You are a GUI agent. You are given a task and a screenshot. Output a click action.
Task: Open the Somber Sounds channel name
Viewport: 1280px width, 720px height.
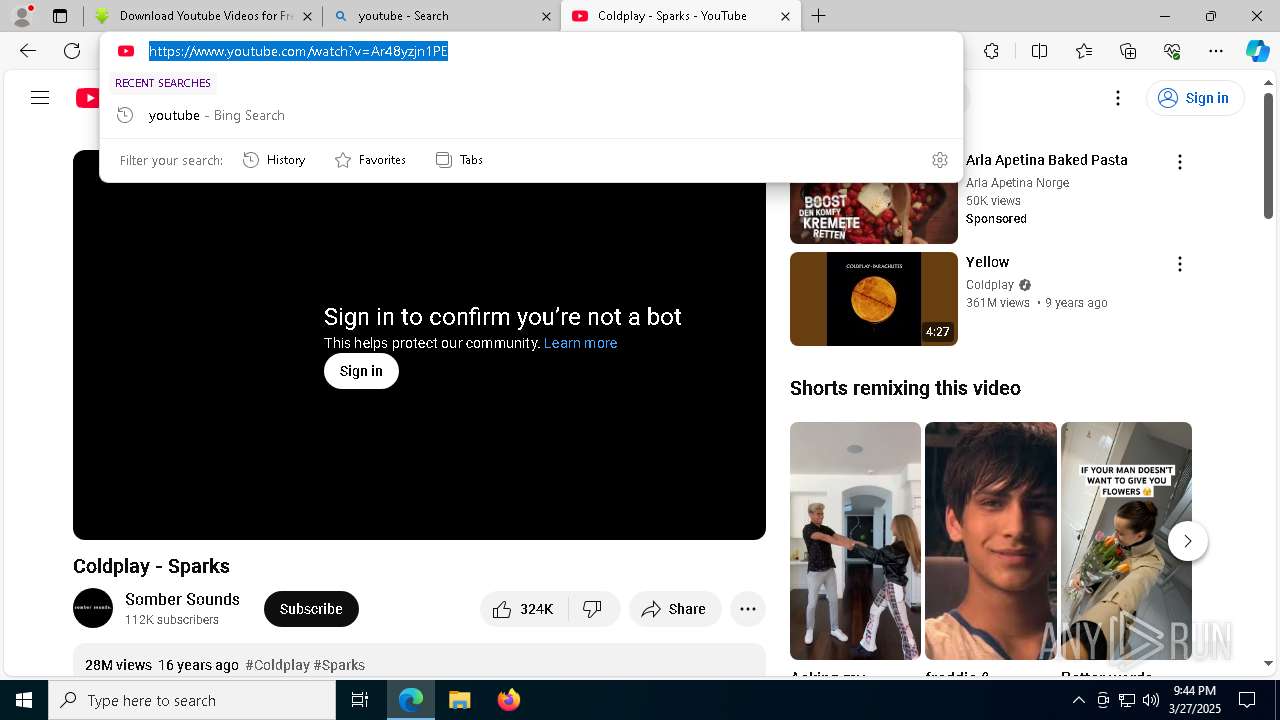tap(182, 599)
